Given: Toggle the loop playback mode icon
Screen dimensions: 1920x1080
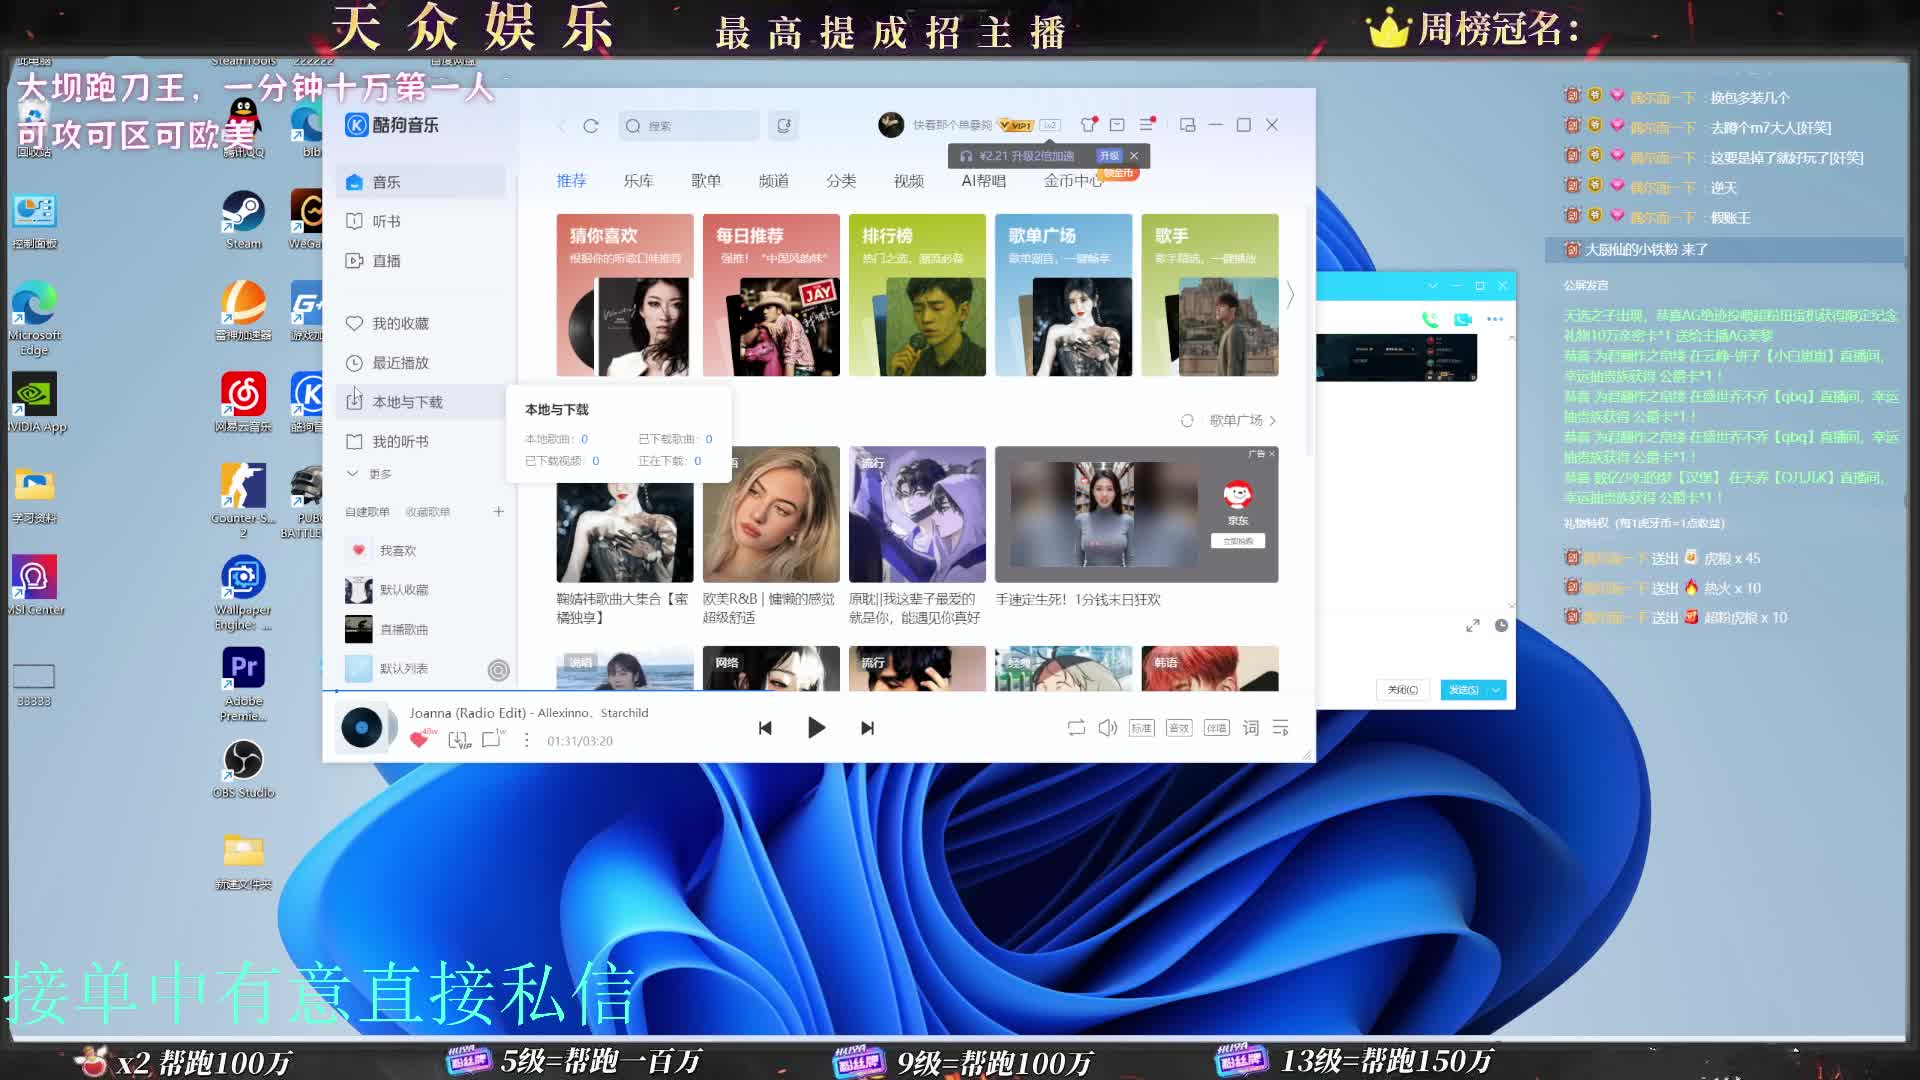Looking at the screenshot, I should [1076, 728].
